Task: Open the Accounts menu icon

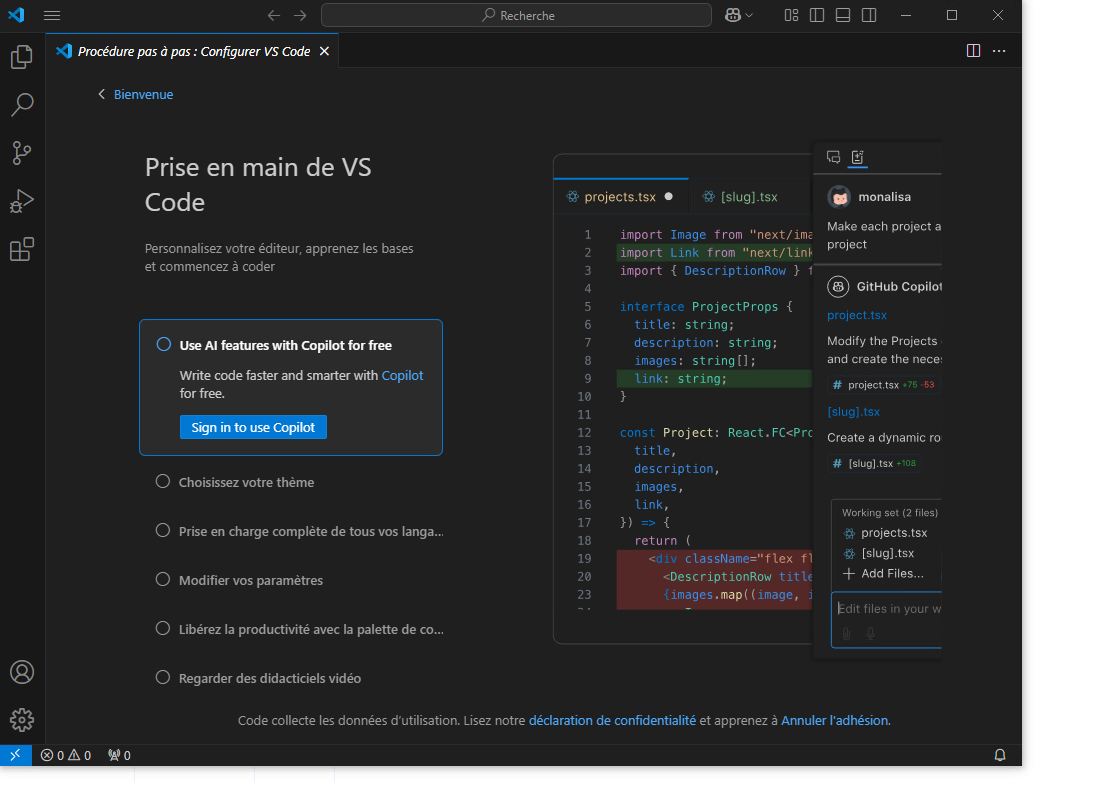Action: 22,672
